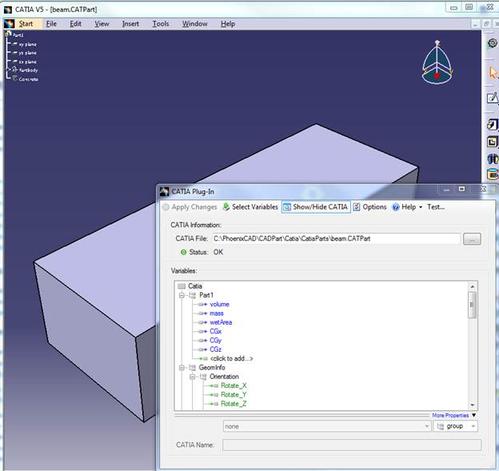Select the Rotate_Y variable
The width and height of the screenshot is (499, 471).
(x=234, y=395)
